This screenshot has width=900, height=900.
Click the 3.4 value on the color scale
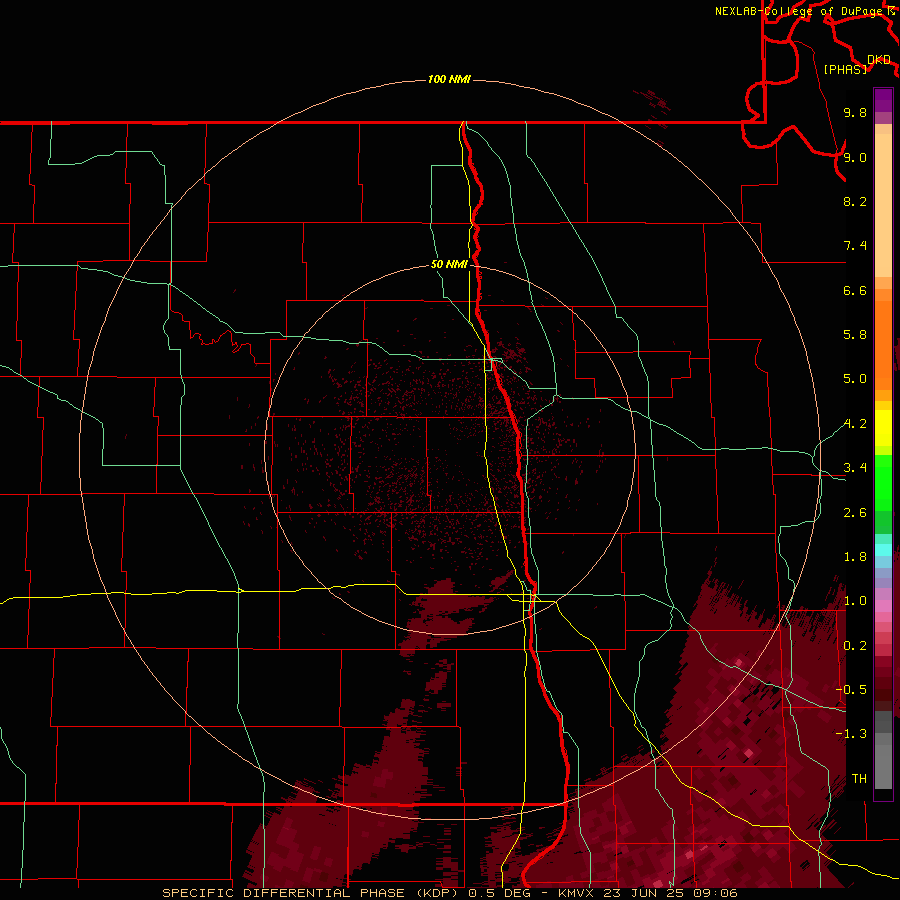(x=855, y=468)
